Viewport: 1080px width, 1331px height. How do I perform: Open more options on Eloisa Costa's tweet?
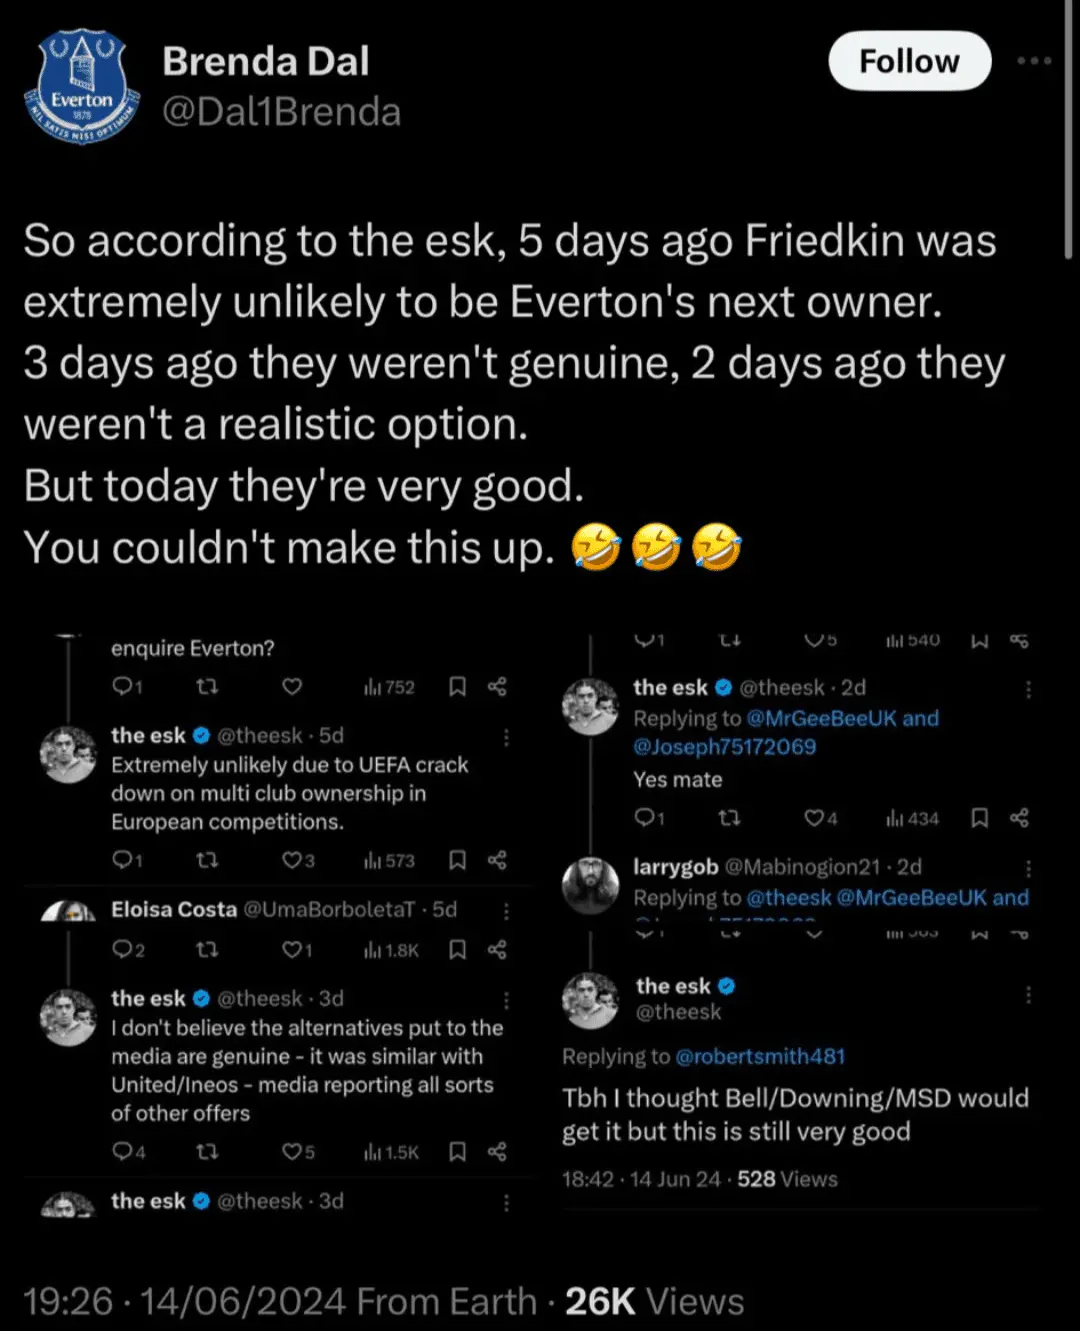click(x=506, y=910)
